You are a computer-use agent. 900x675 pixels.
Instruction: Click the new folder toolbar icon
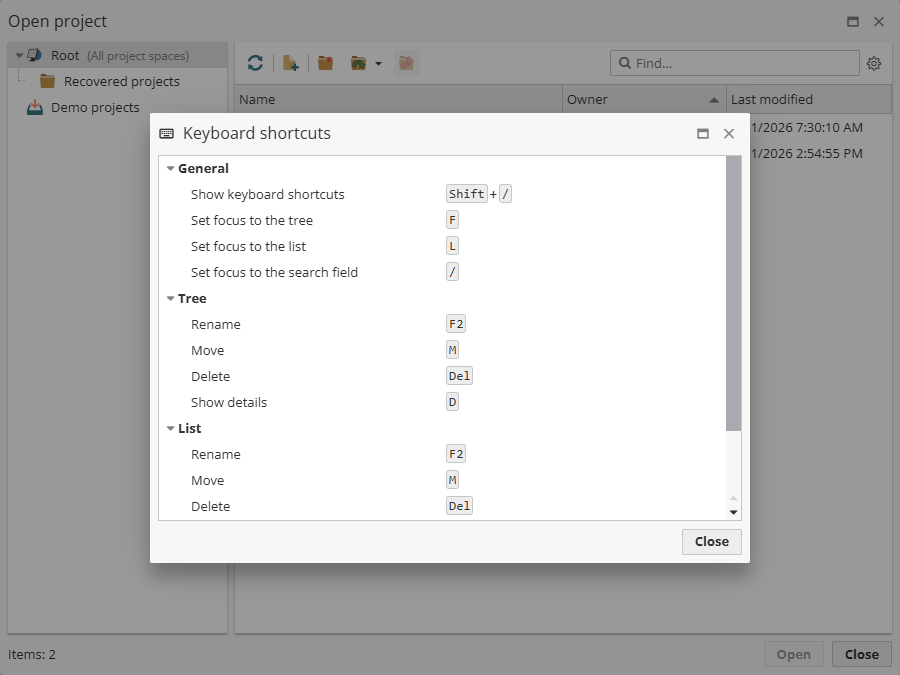click(324, 62)
